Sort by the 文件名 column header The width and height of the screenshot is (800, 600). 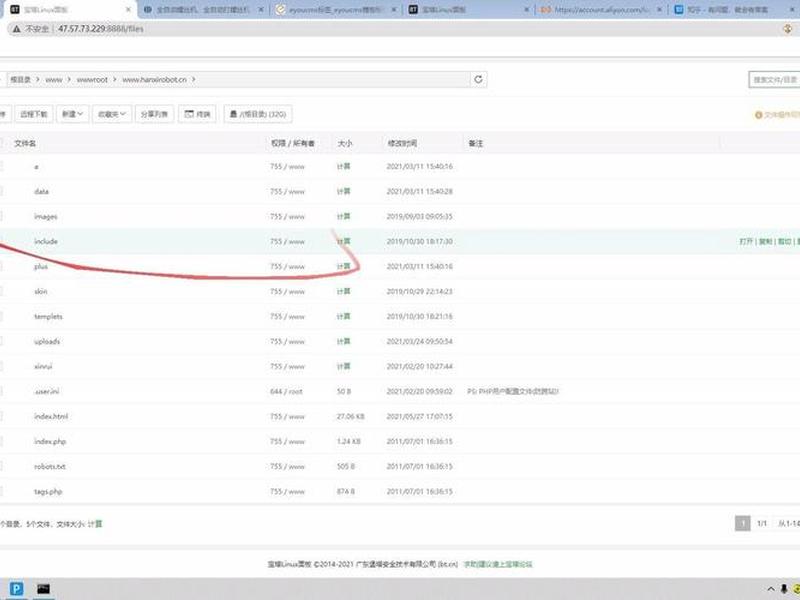[x=25, y=143]
